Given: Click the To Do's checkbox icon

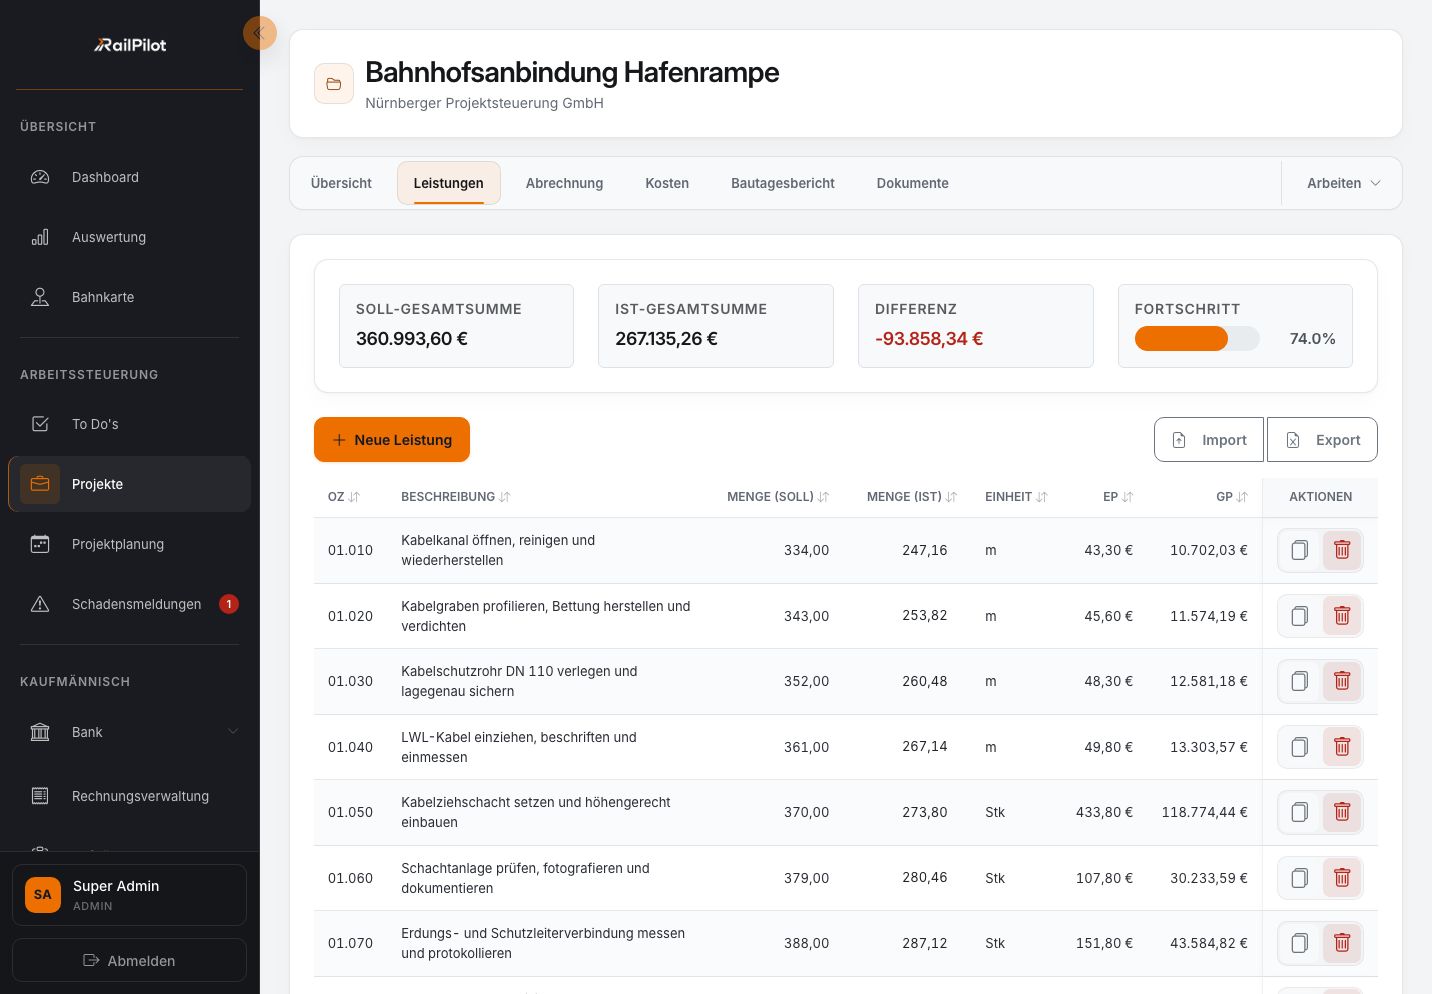Looking at the screenshot, I should tap(40, 424).
